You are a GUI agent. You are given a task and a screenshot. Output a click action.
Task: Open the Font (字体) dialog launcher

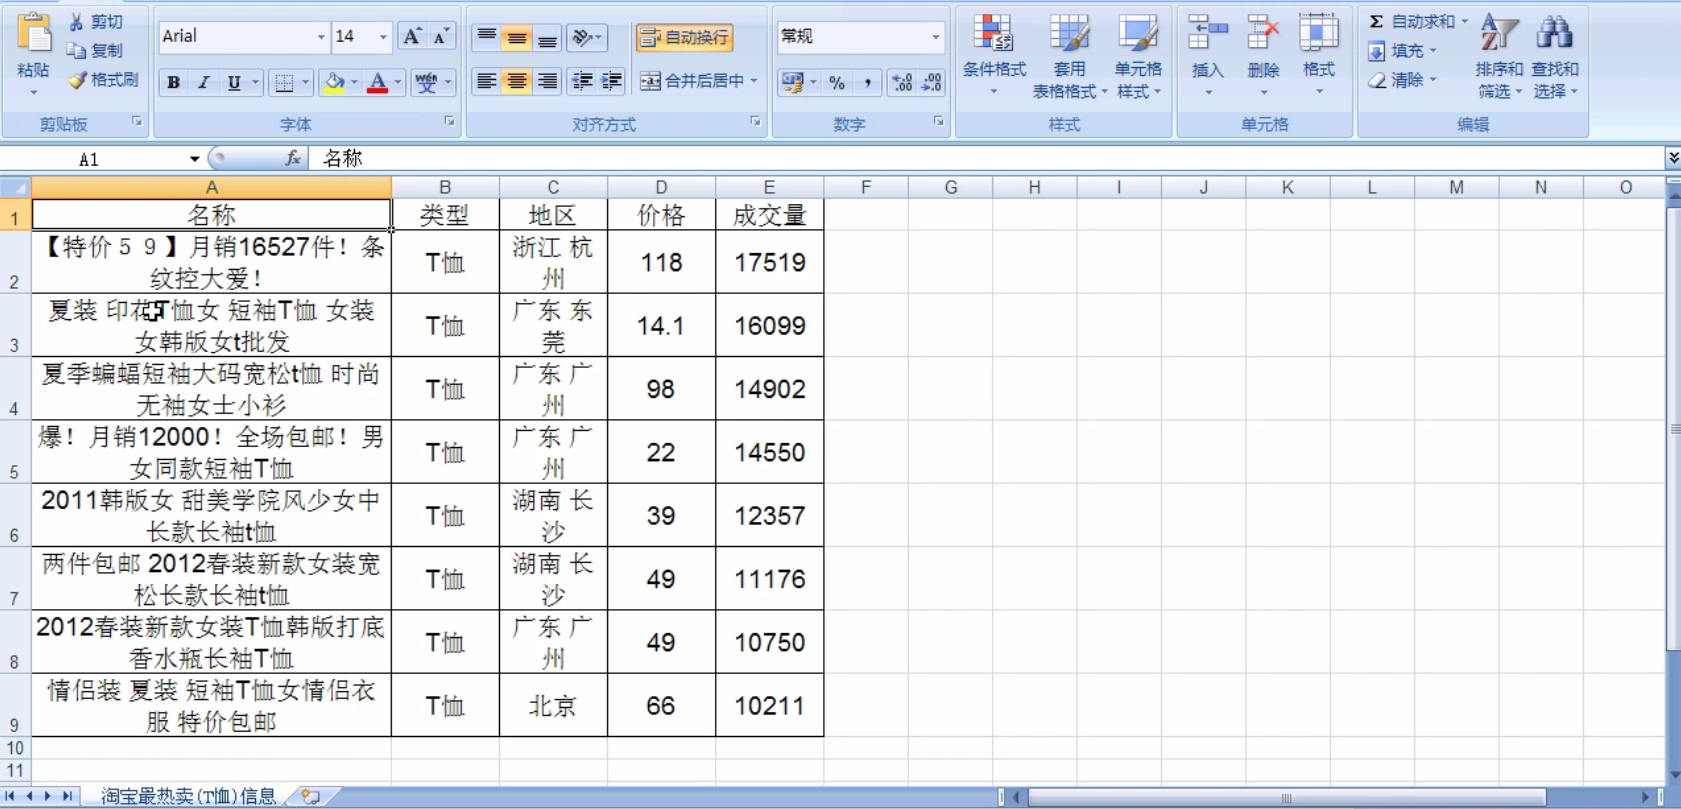pyautogui.click(x=449, y=122)
